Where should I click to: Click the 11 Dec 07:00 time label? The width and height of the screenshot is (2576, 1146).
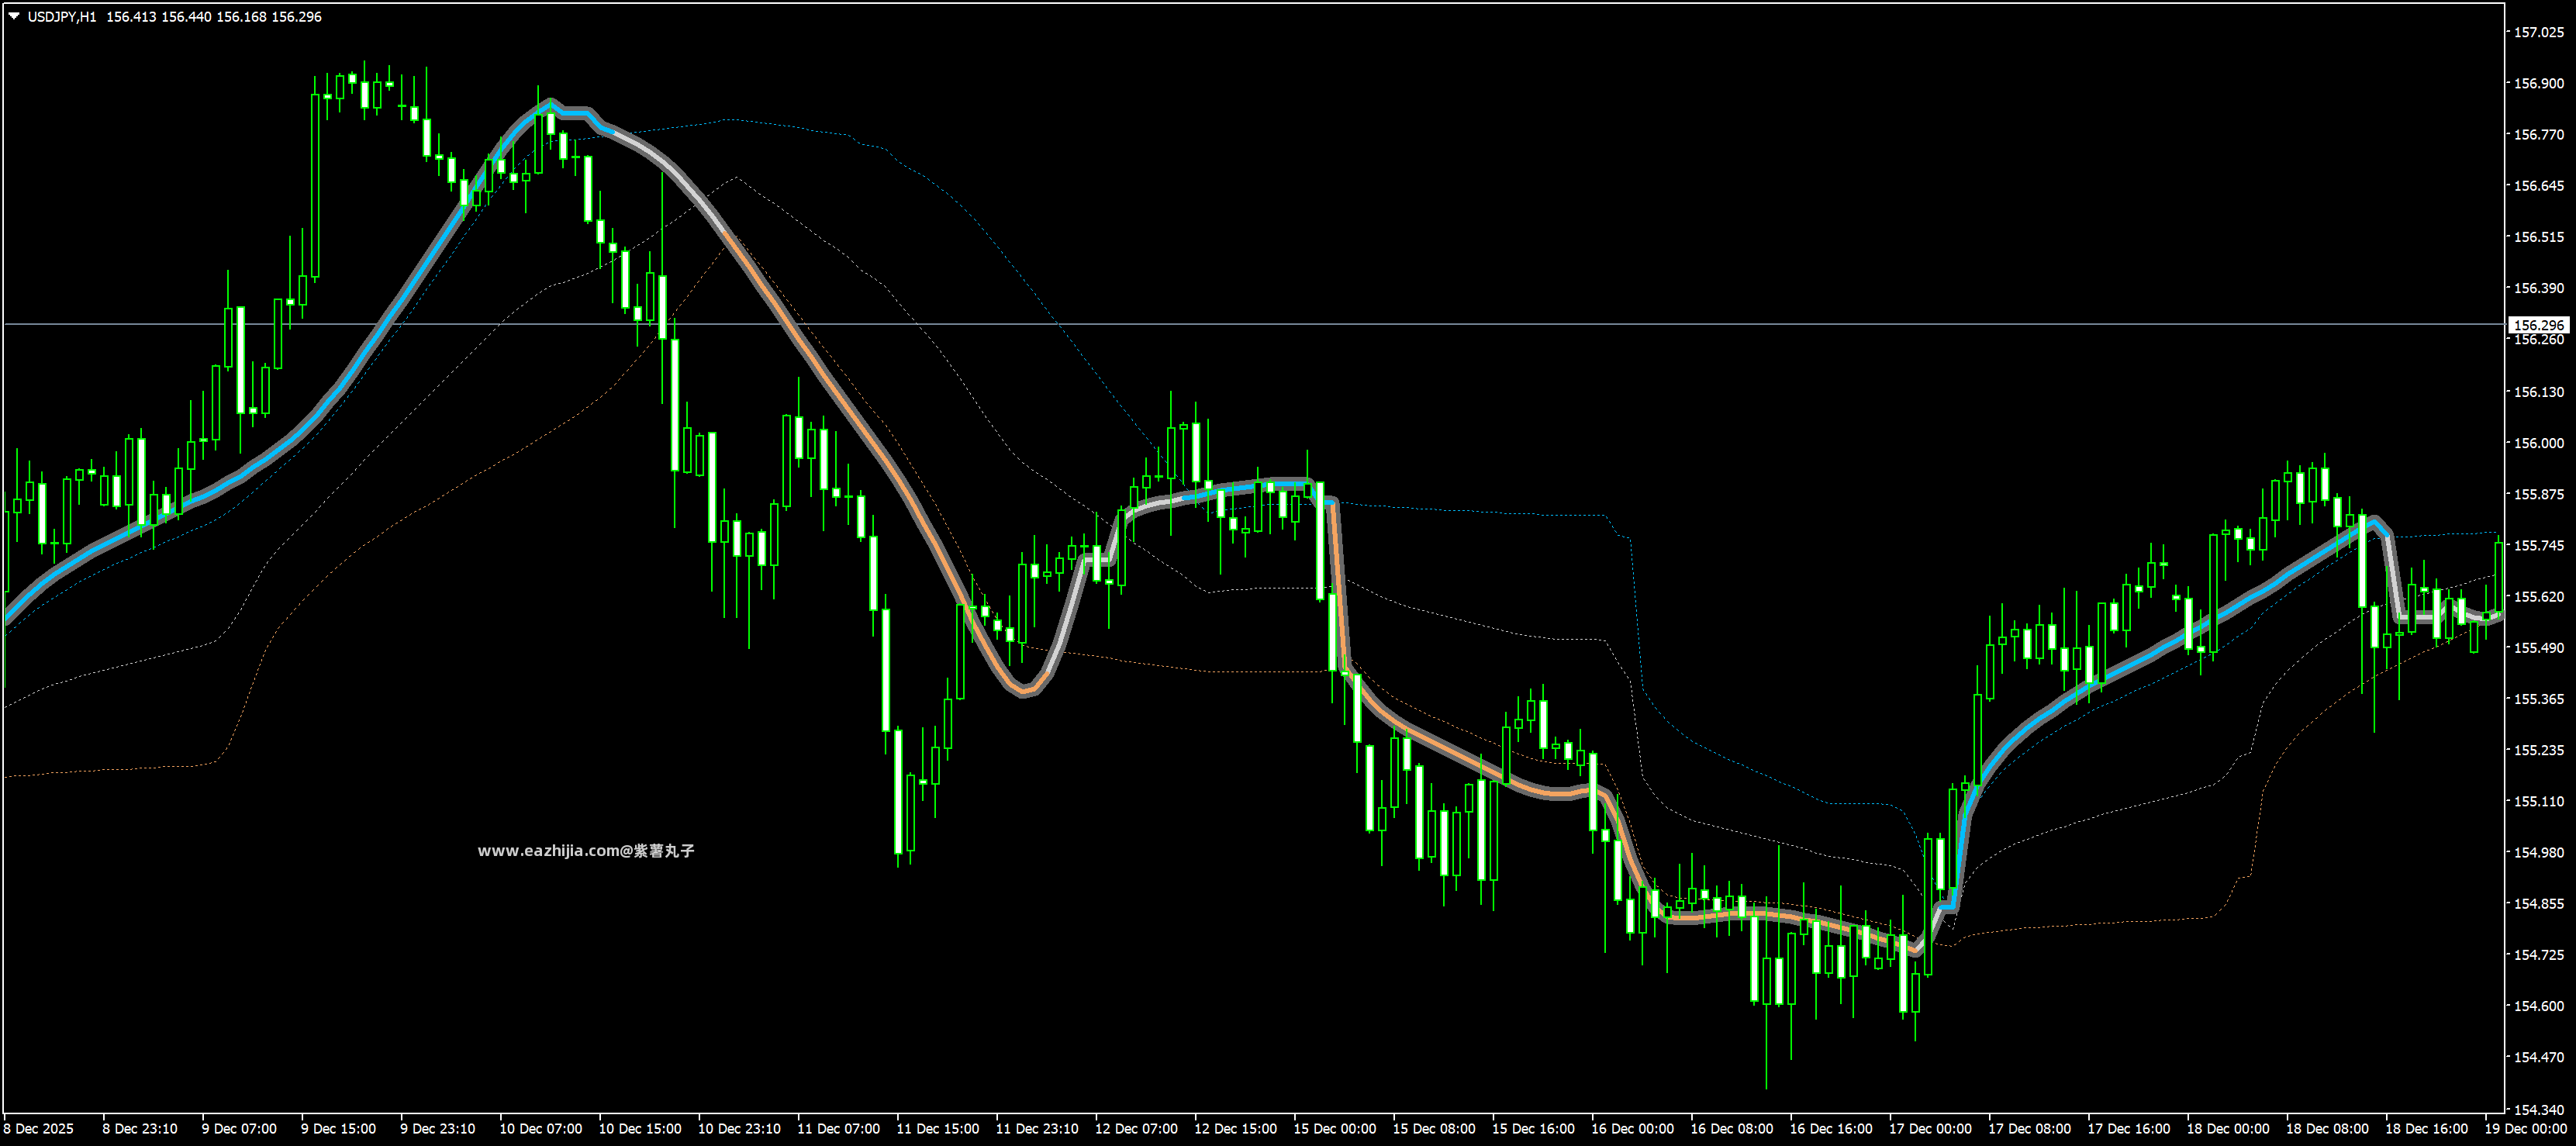click(x=838, y=1129)
